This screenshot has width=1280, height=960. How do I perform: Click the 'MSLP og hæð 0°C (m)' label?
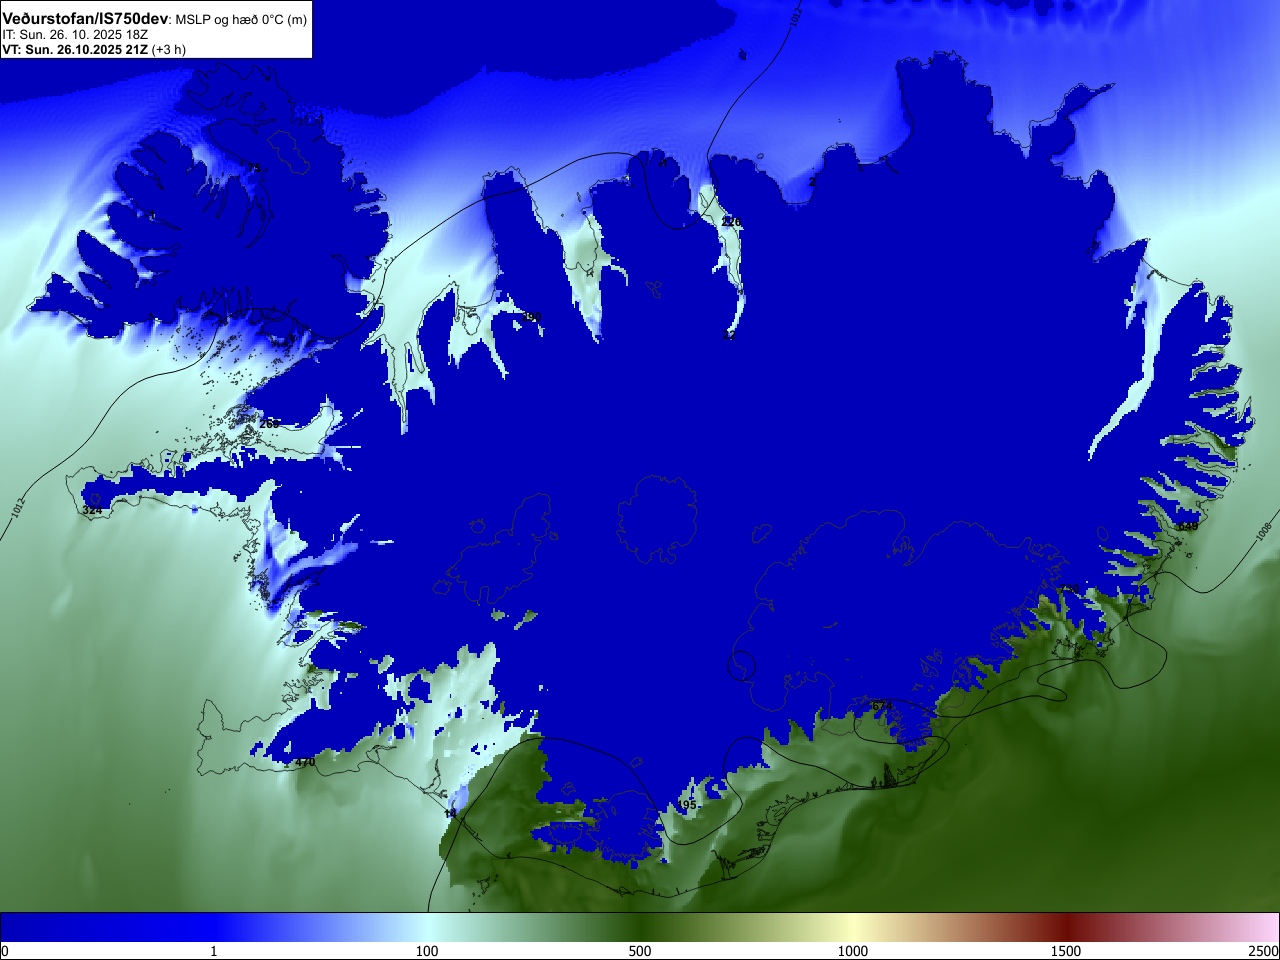[x=241, y=20]
